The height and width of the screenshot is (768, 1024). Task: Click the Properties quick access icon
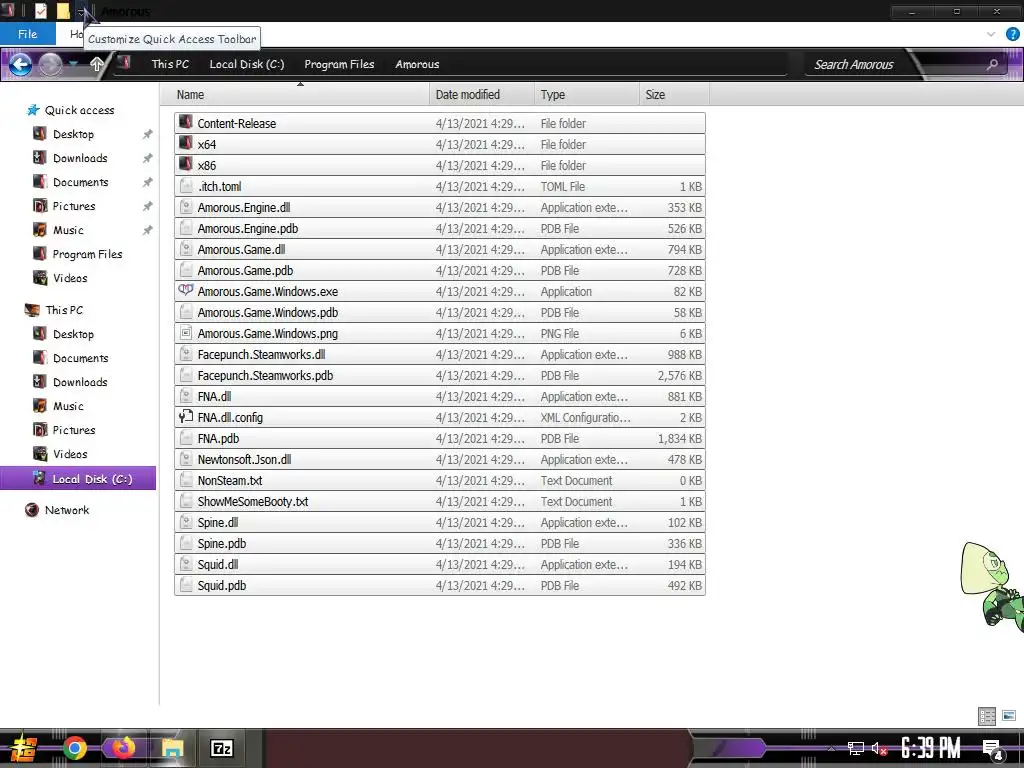[40, 11]
